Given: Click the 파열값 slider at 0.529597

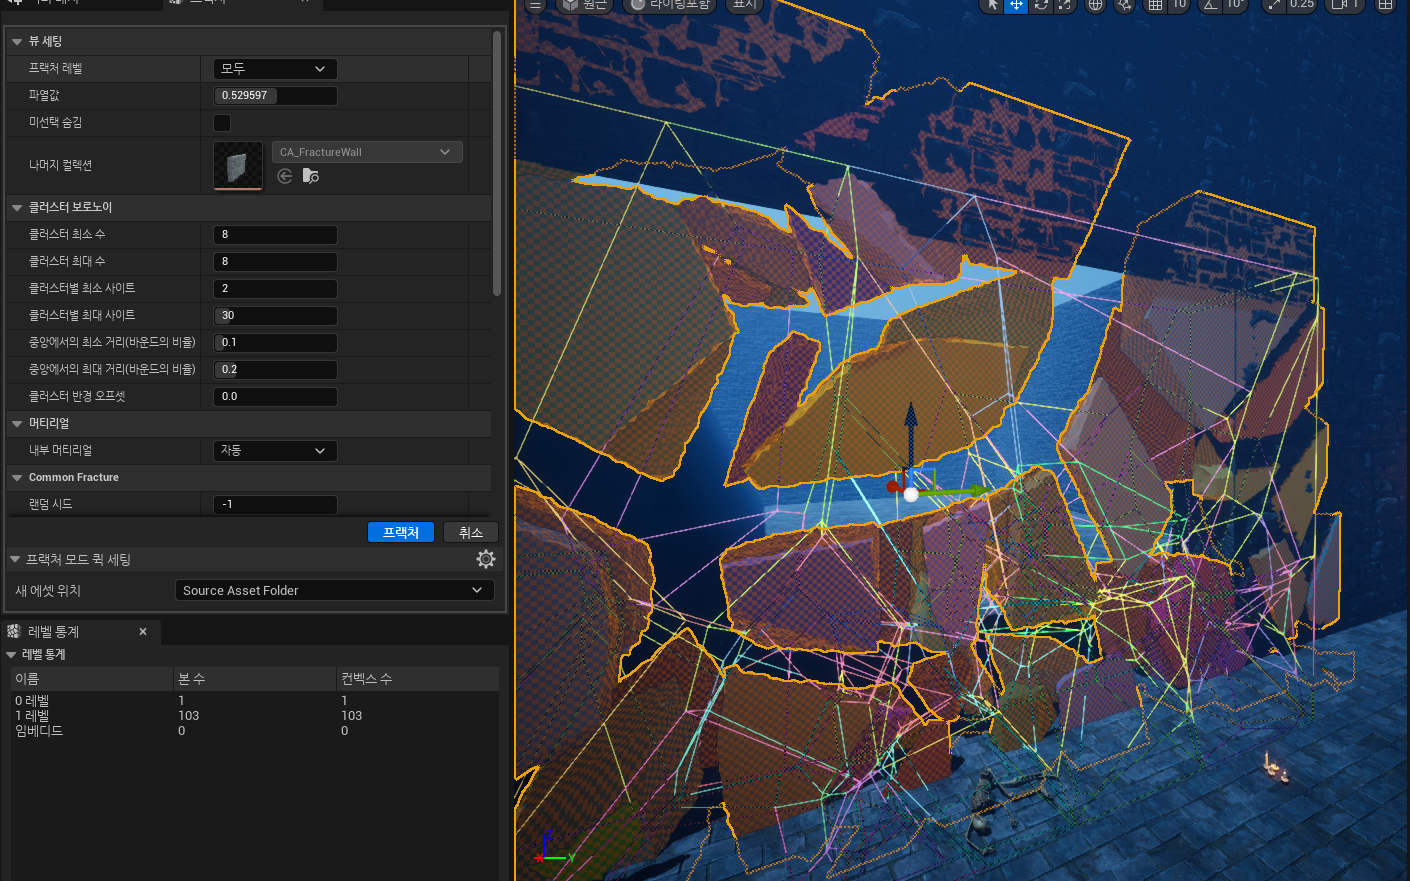Looking at the screenshot, I should [275, 96].
